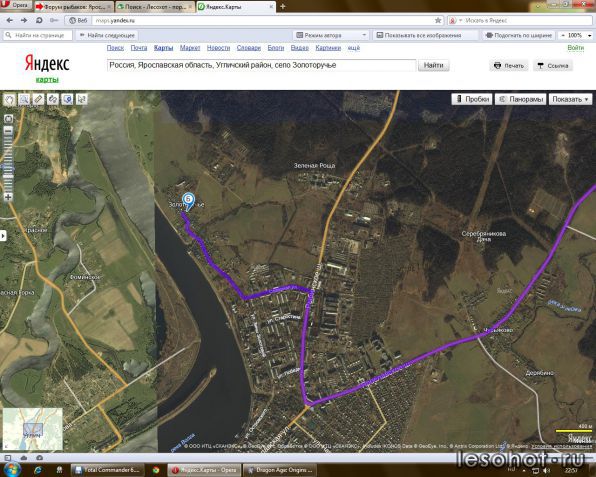Zoom out with the minus button
Image resolution: width=596 pixels, height=477 pixels.
[x=8, y=130]
